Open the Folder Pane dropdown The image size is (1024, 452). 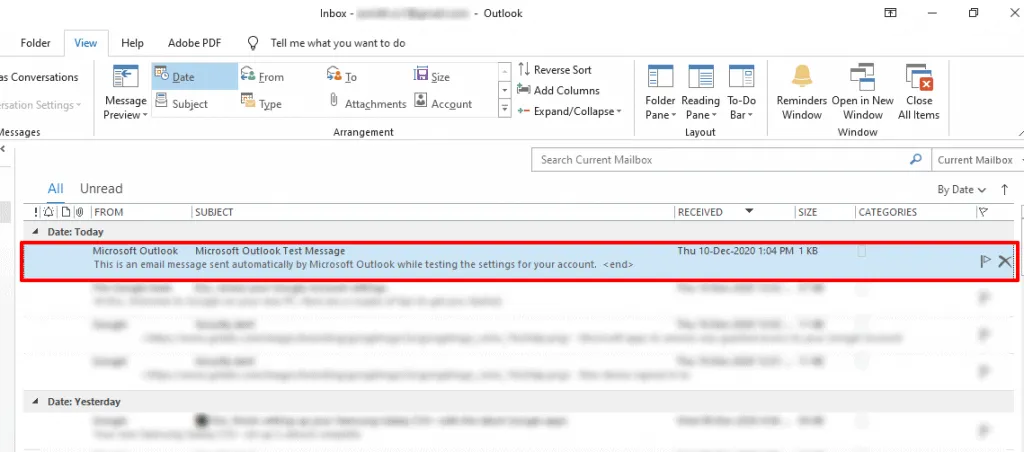tap(660, 91)
